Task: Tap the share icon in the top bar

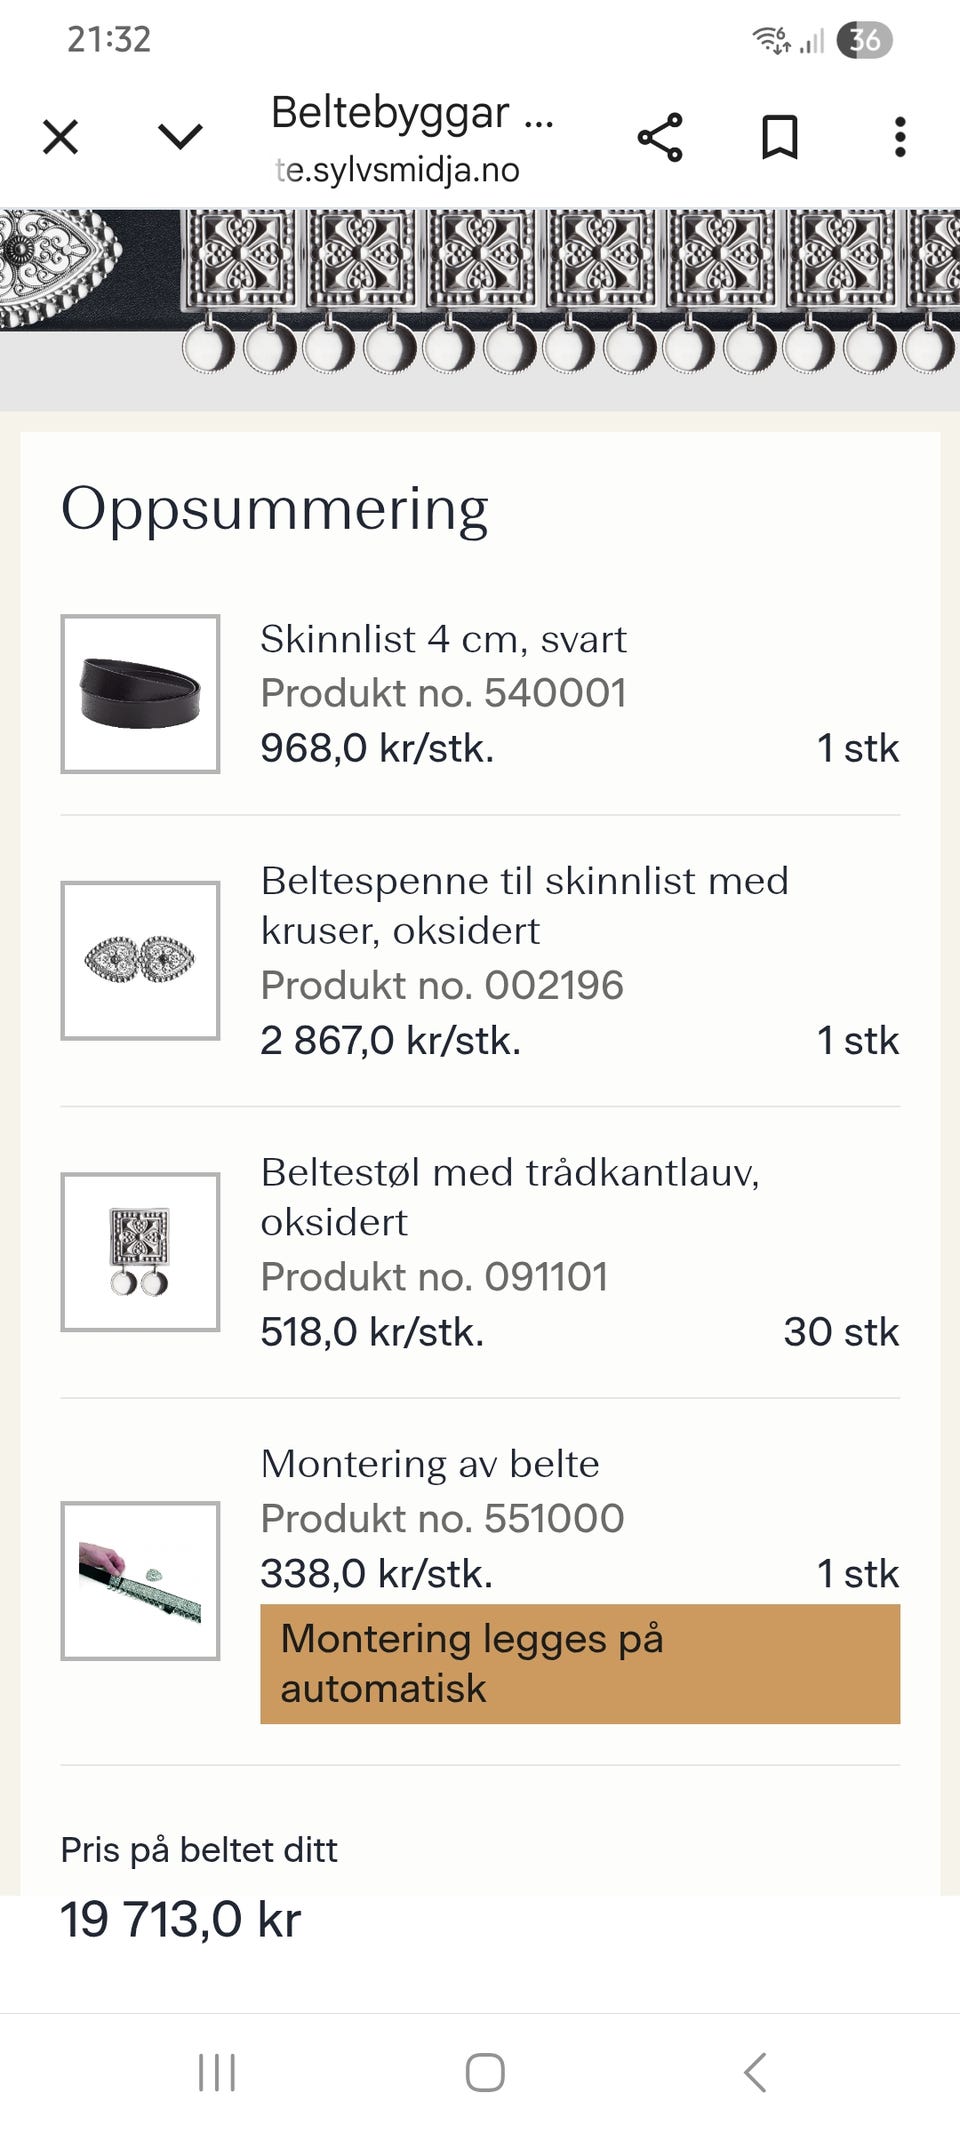Action: click(x=660, y=137)
